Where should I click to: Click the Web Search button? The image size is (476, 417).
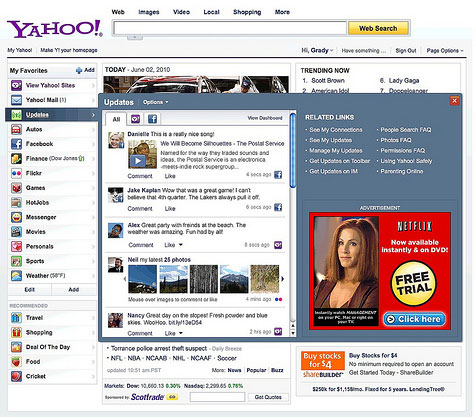click(x=378, y=28)
